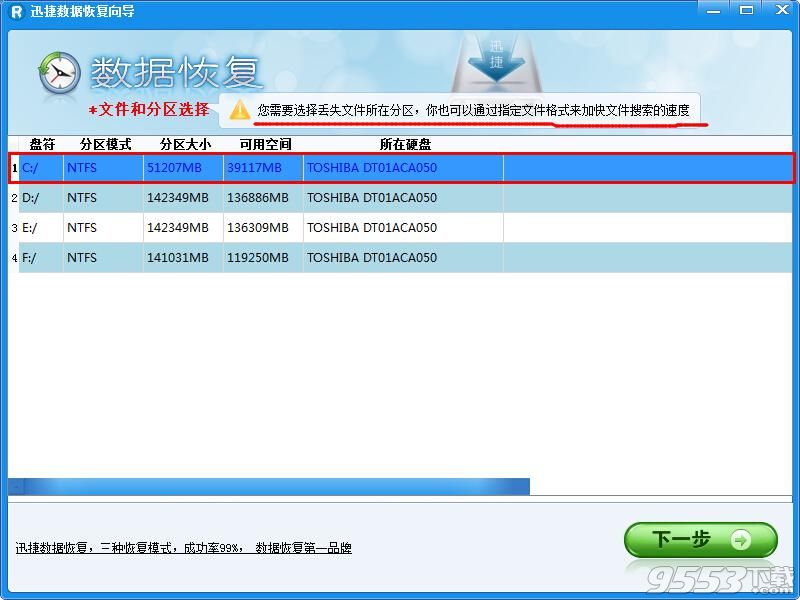Click the 分区大小 column header
The width and height of the screenshot is (800, 600).
[185, 144]
